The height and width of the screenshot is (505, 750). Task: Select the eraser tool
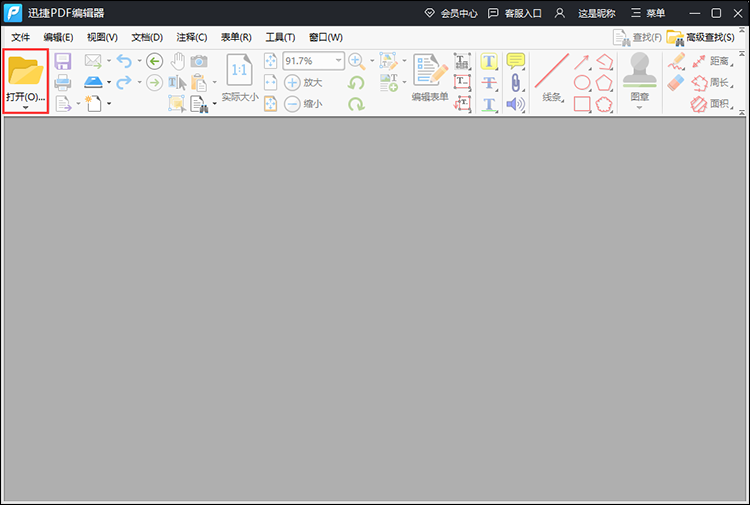tap(676, 82)
